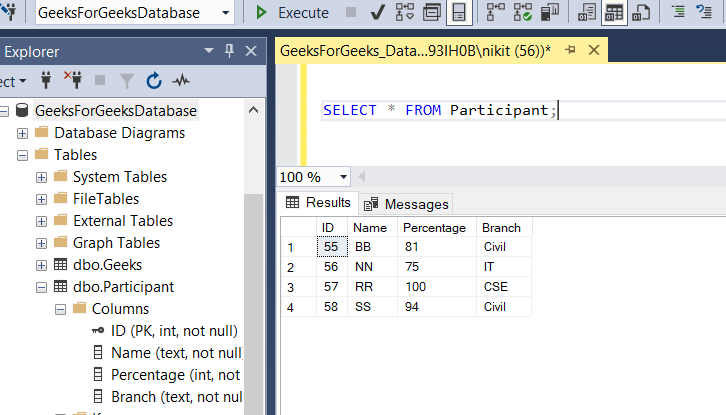726x415 pixels.
Task: Select row 4 header in results
Action: click(299, 307)
